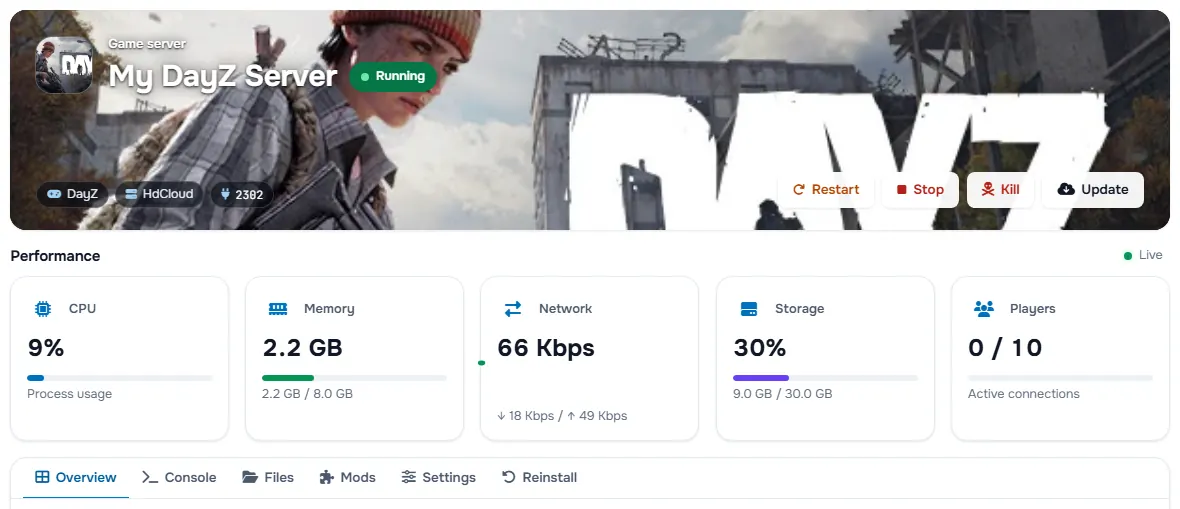1180x509 pixels.
Task: Click the CPU chip icon
Action: (43, 309)
